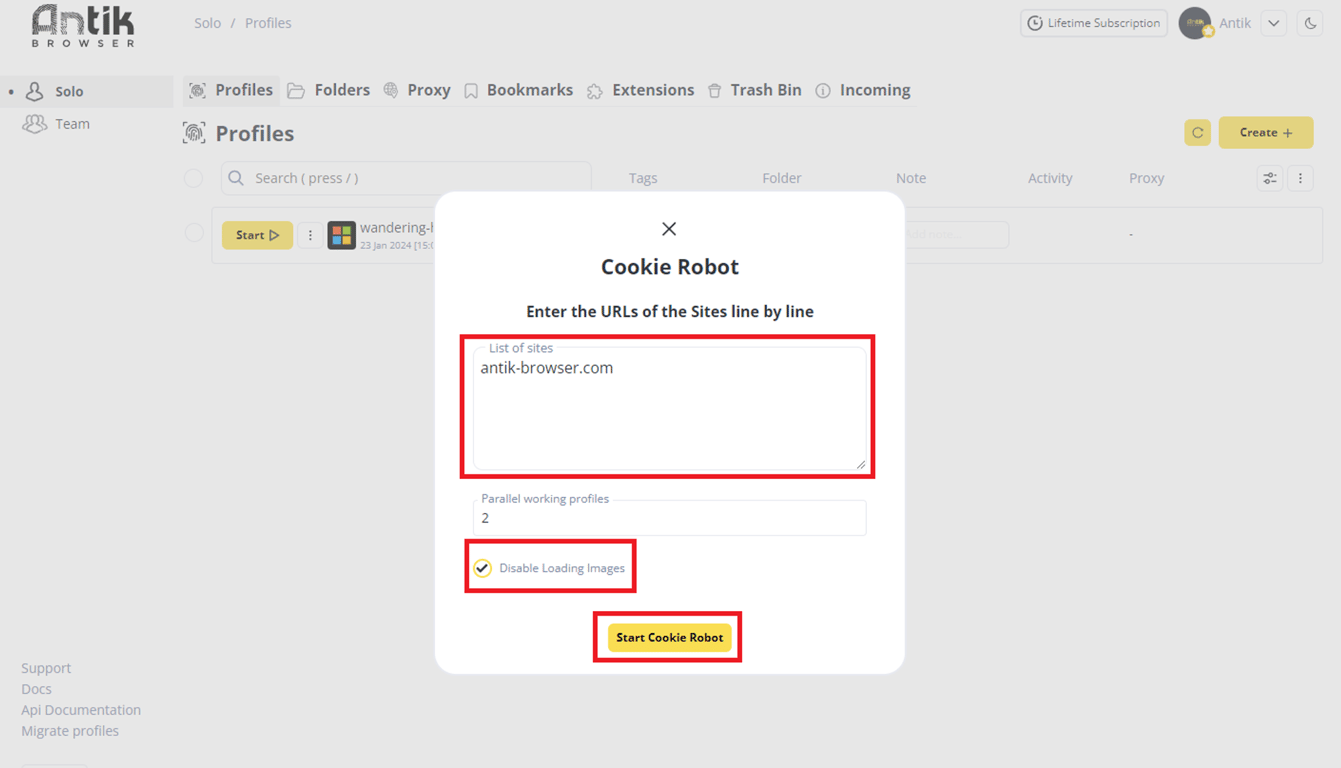Click the Profiles breadcrumb
The width and height of the screenshot is (1341, 768).
(268, 23)
